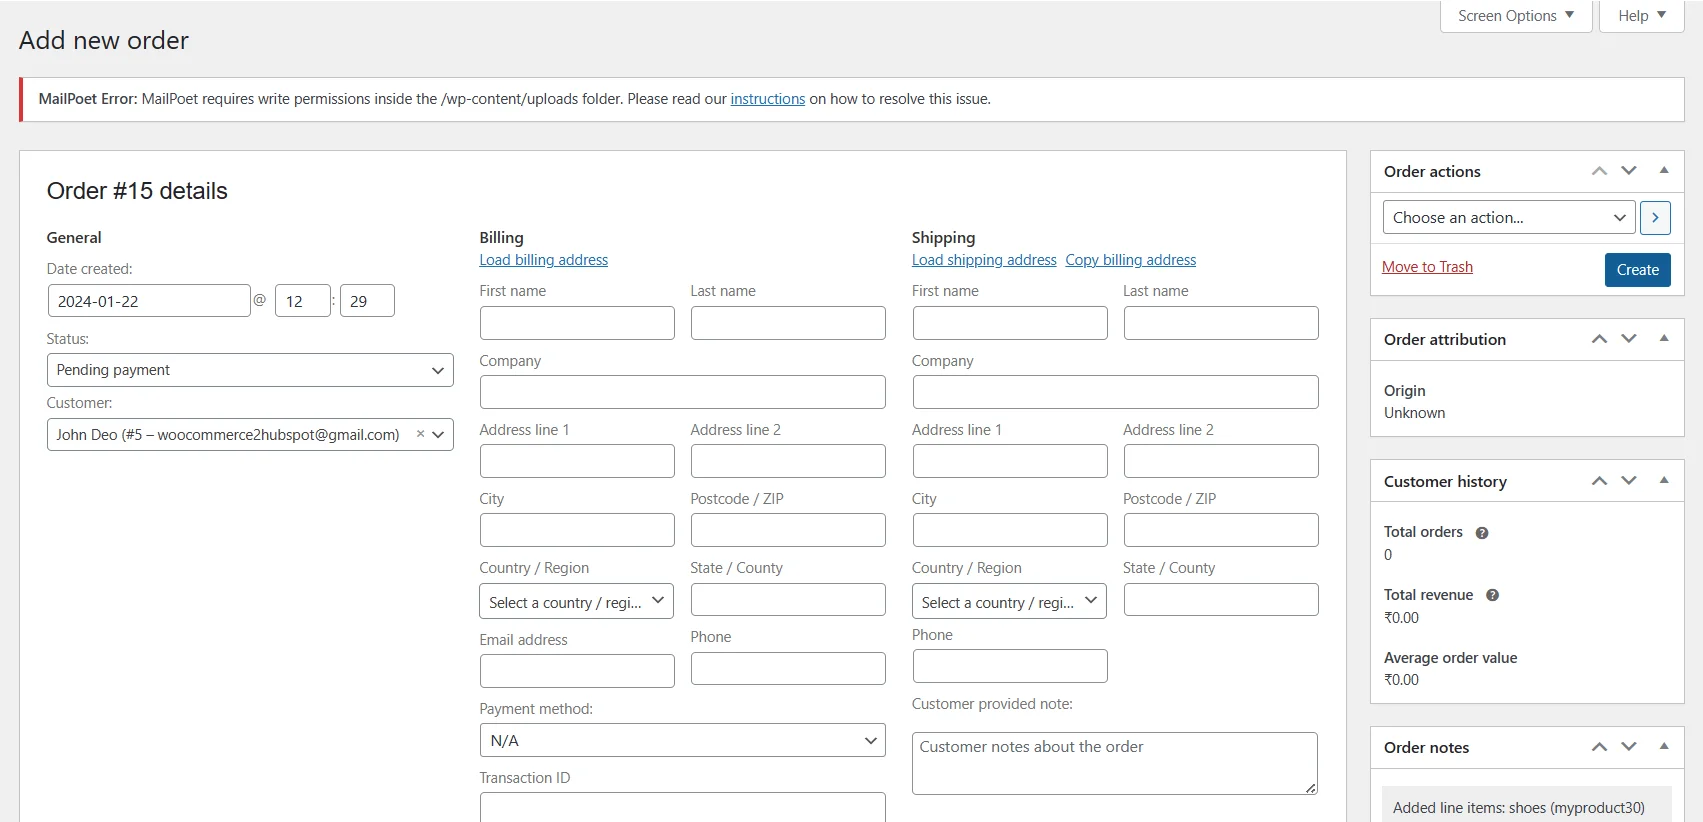The height and width of the screenshot is (822, 1703).
Task: Focus the billing Address line 2 field
Action: click(x=788, y=461)
